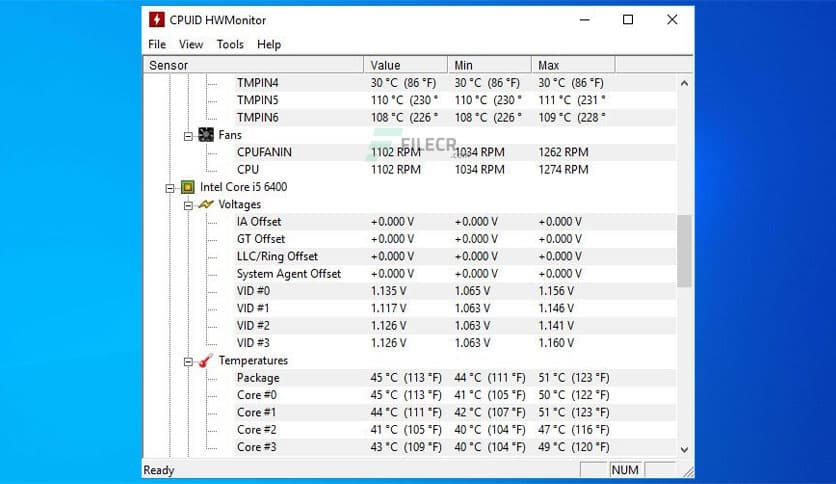Image resolution: width=836 pixels, height=484 pixels.
Task: Click the scrollbar up arrow
Action: 684,83
